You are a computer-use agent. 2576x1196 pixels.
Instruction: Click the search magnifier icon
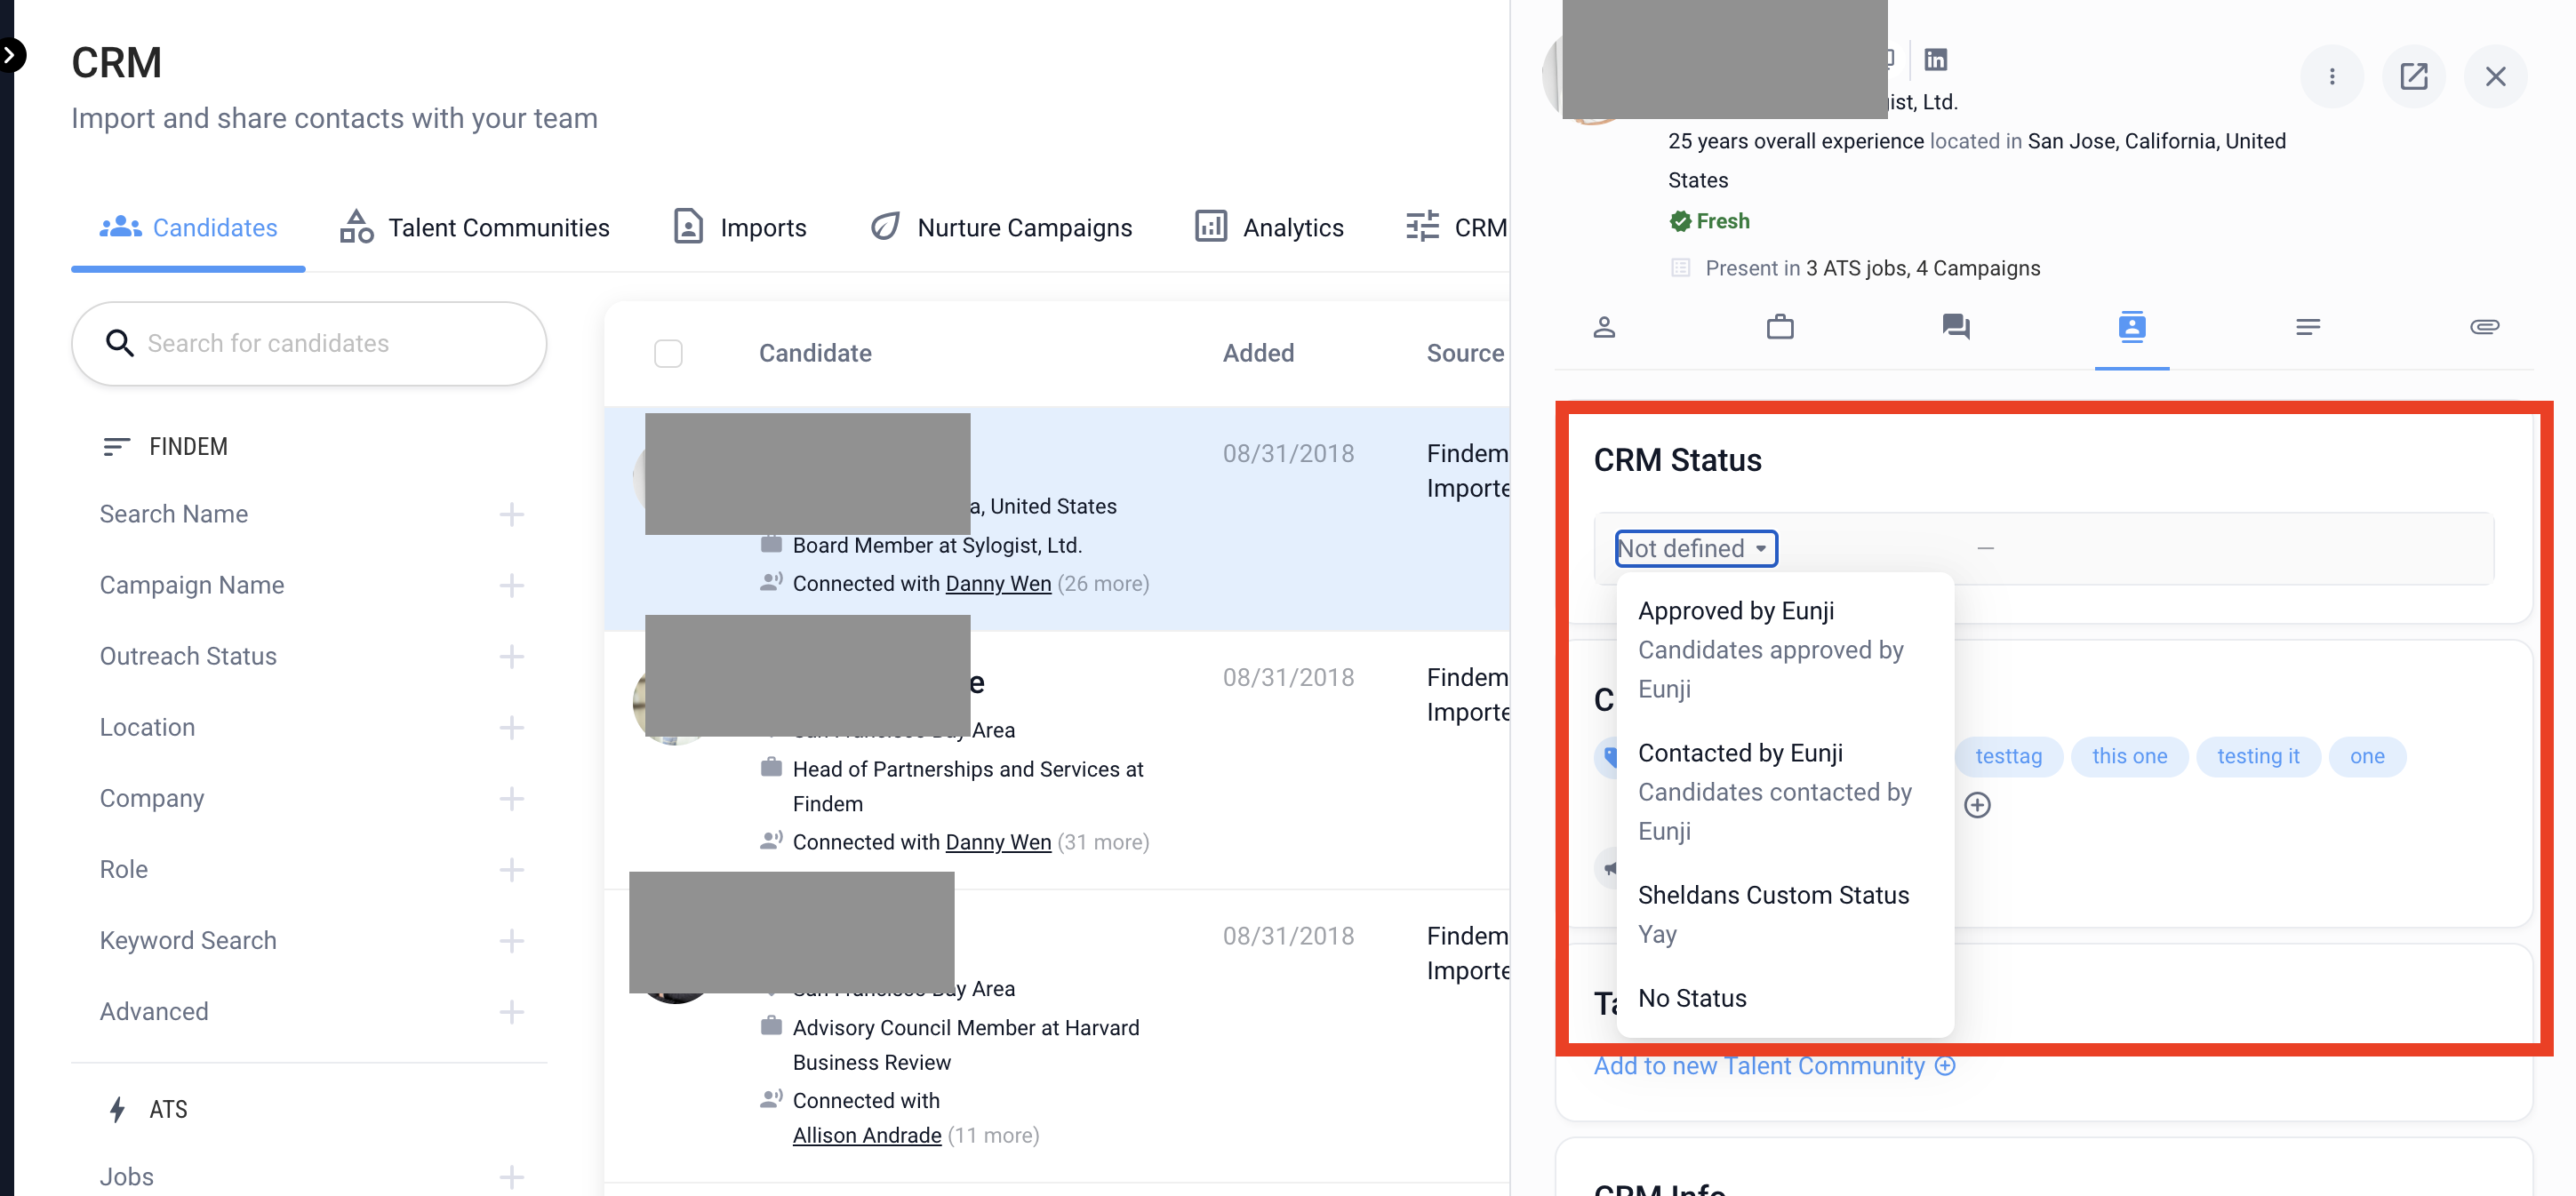120,343
